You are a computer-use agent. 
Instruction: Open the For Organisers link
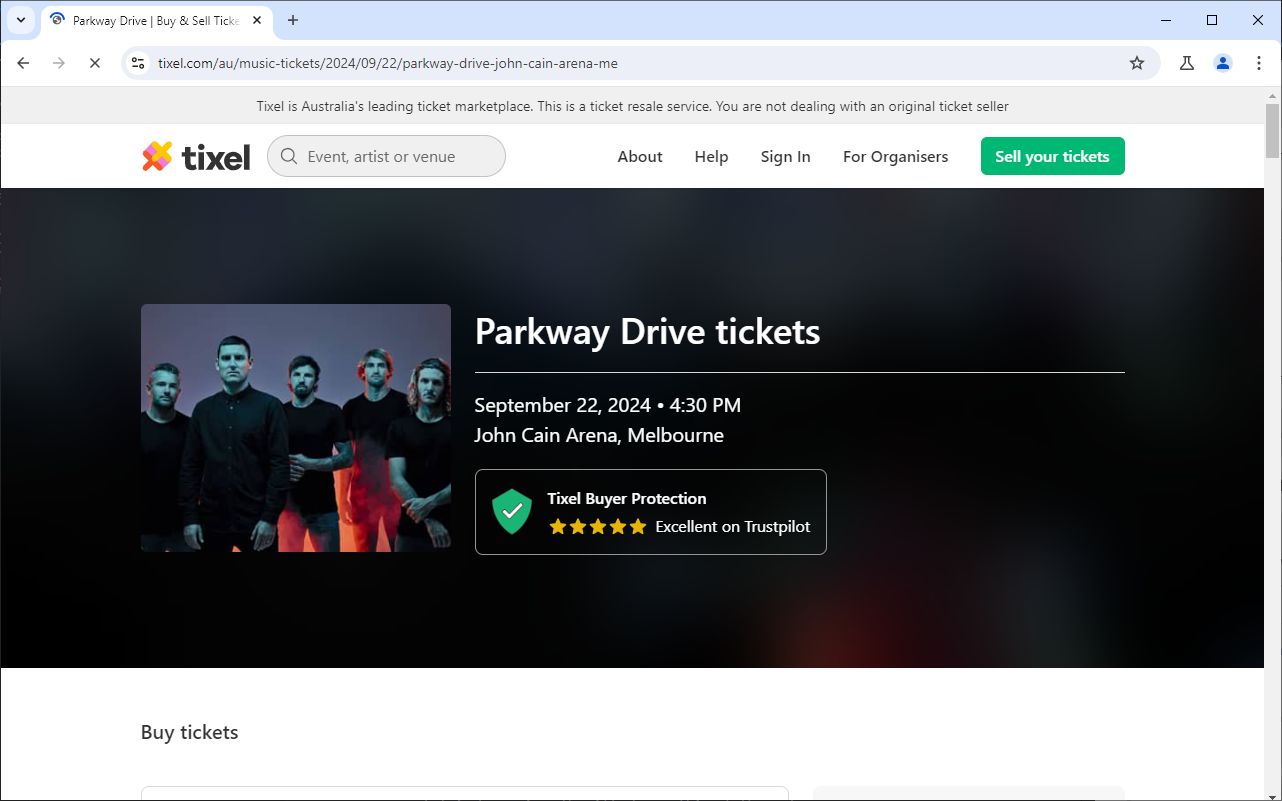895,156
